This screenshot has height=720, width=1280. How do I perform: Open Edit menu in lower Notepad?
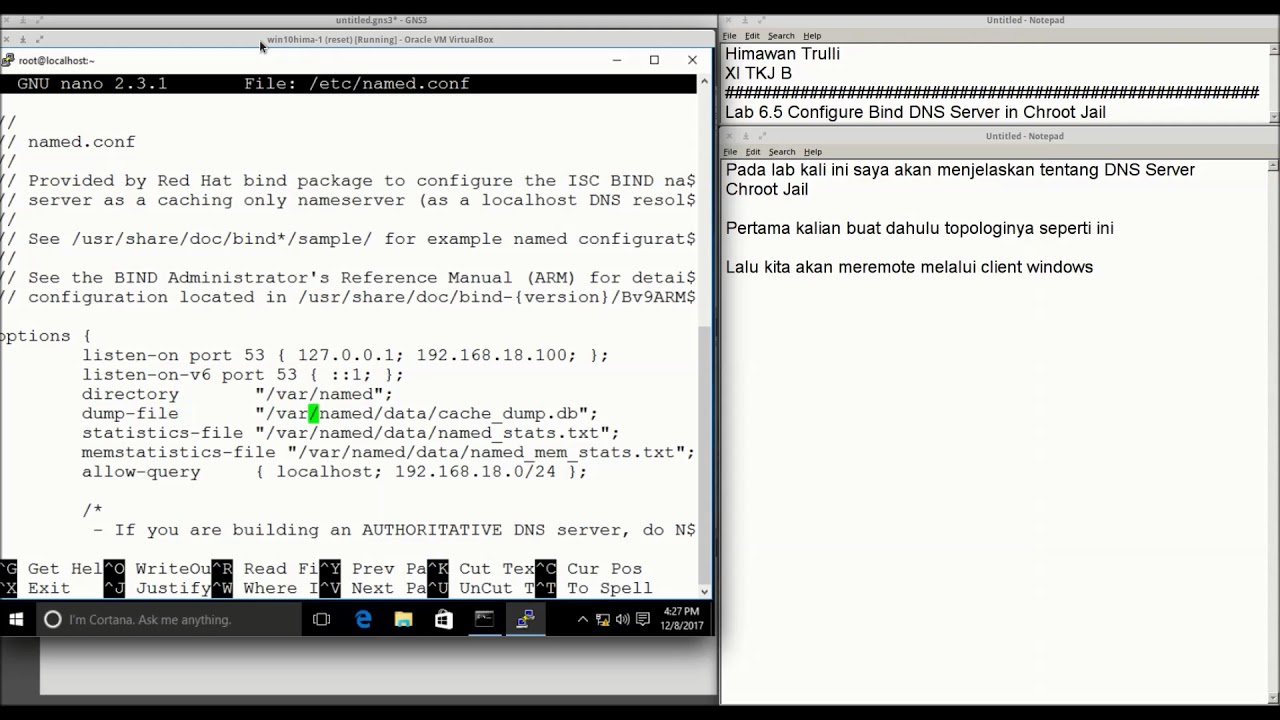coord(752,152)
